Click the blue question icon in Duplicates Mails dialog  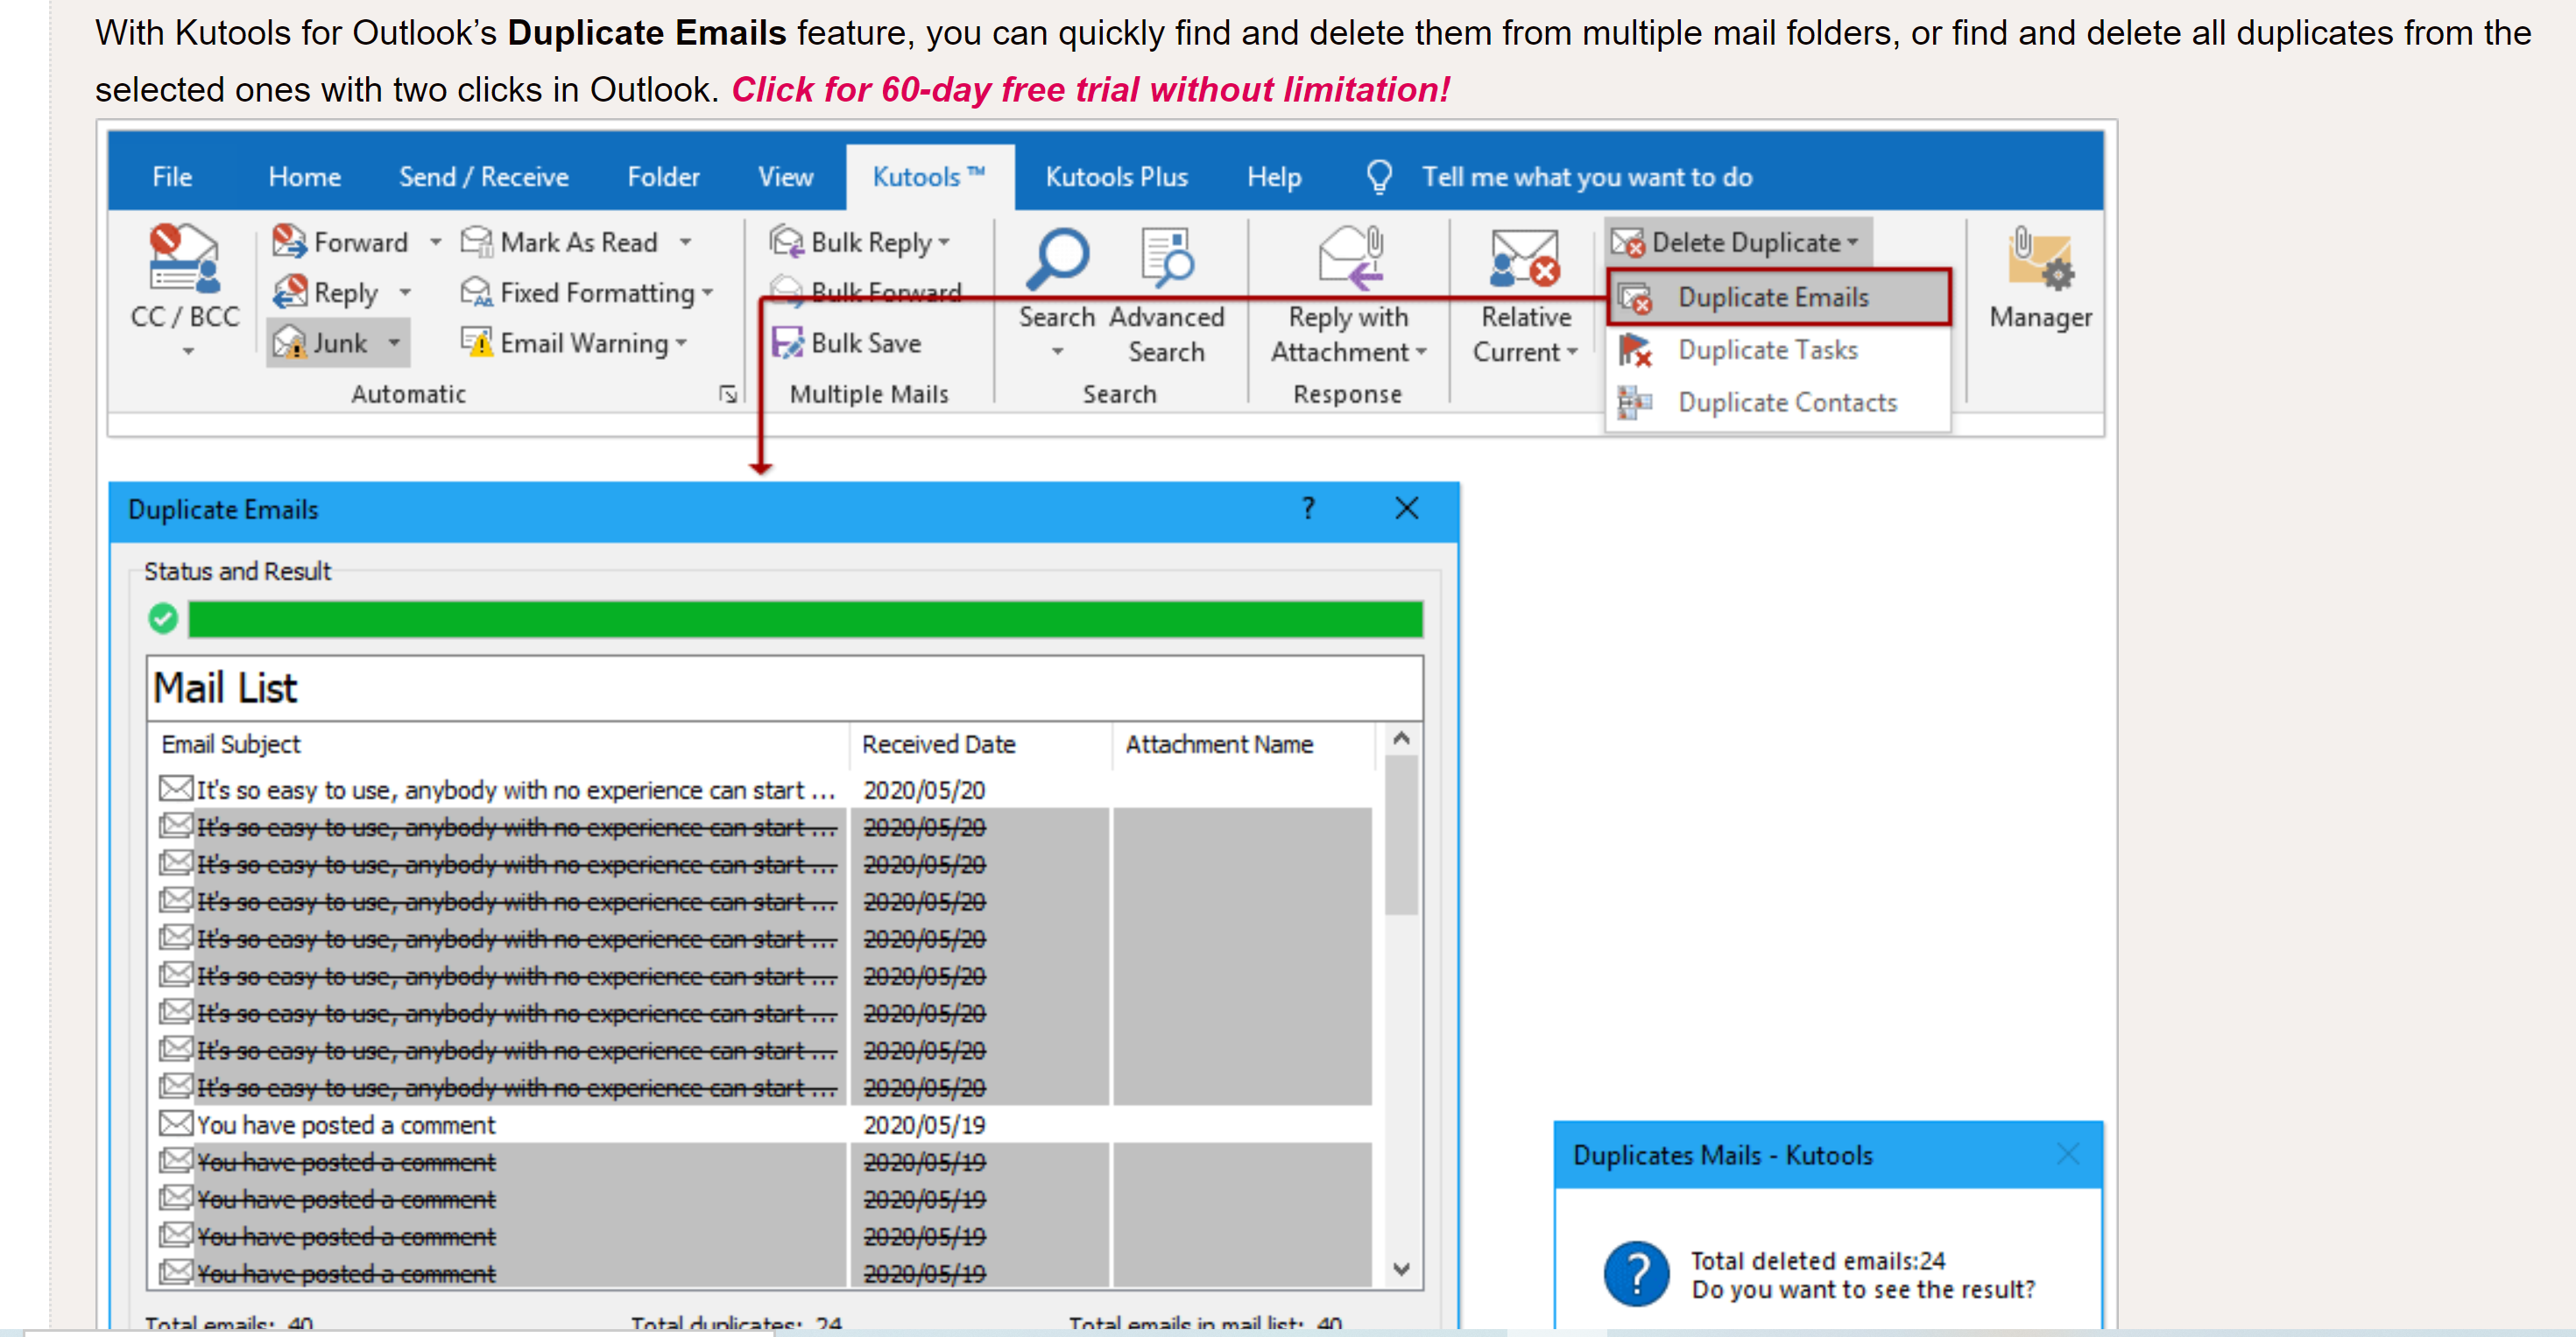1636,1274
